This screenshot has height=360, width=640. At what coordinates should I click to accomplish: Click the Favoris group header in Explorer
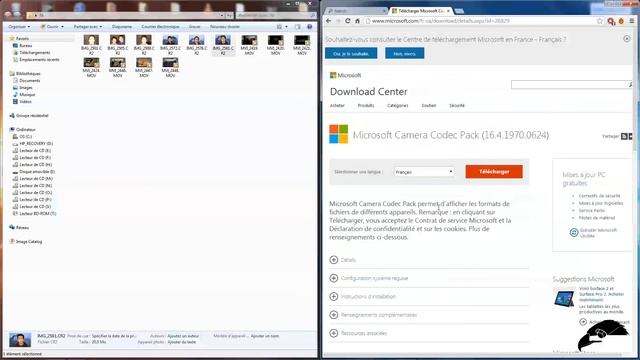coord(22,39)
